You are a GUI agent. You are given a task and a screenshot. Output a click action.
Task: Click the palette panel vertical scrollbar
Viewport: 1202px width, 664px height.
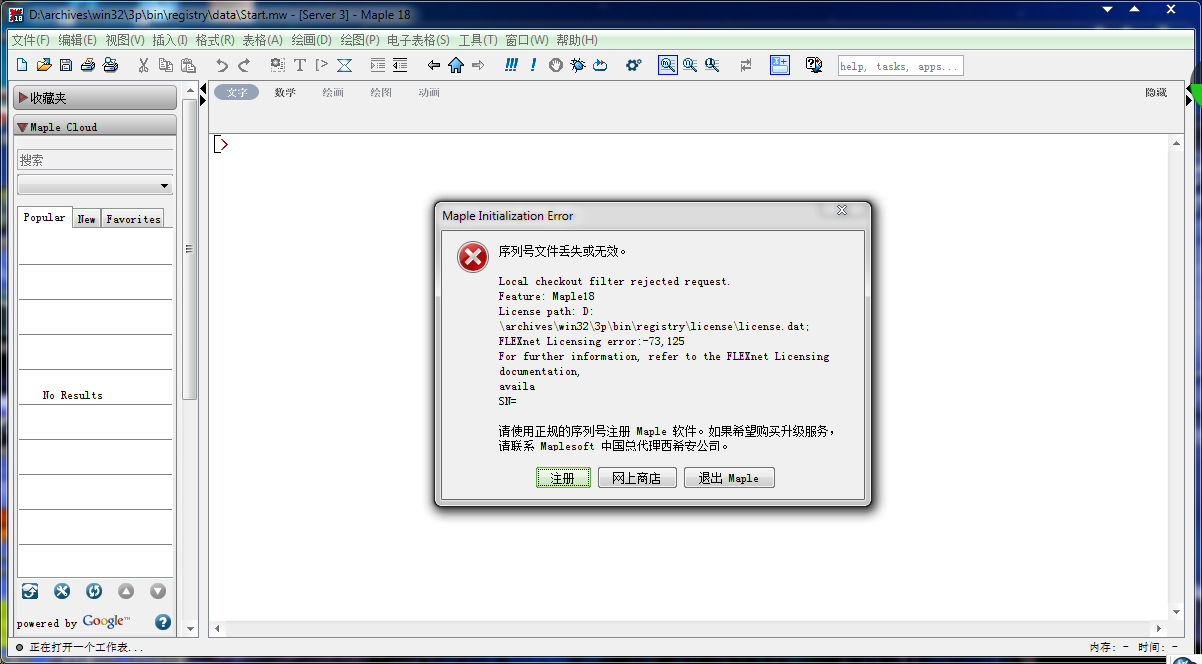click(x=189, y=249)
